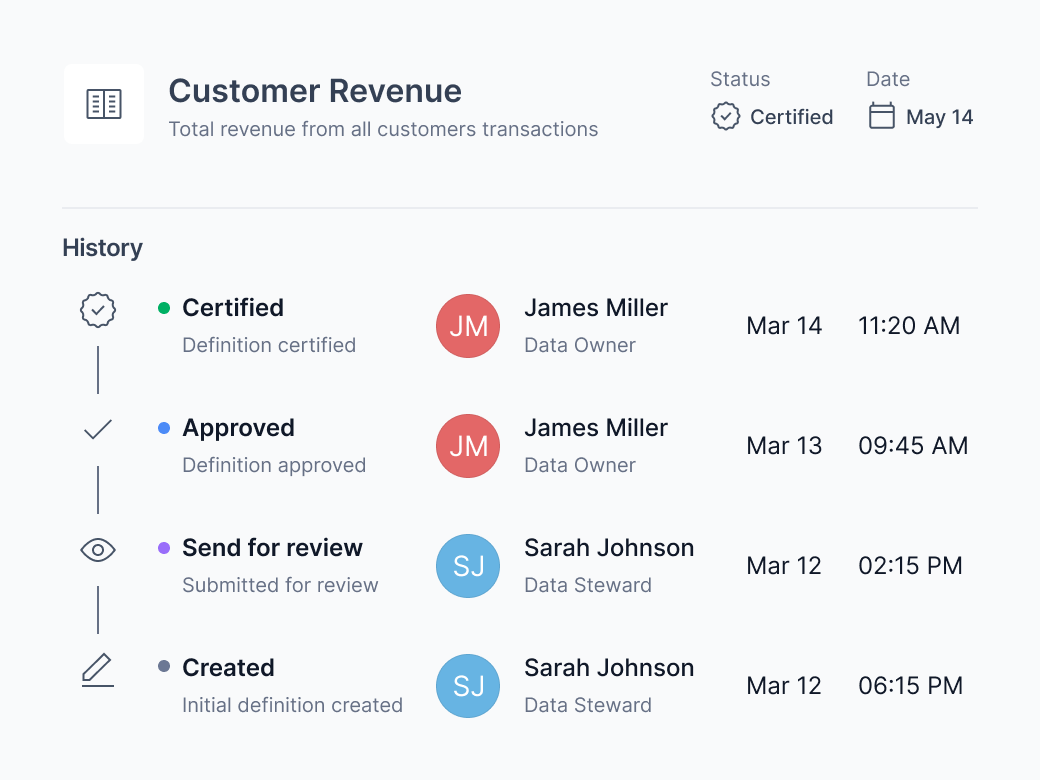Screen dimensions: 1040x780
Task: Click the calendar icon next to May 14
Action: pyautogui.click(x=881, y=115)
